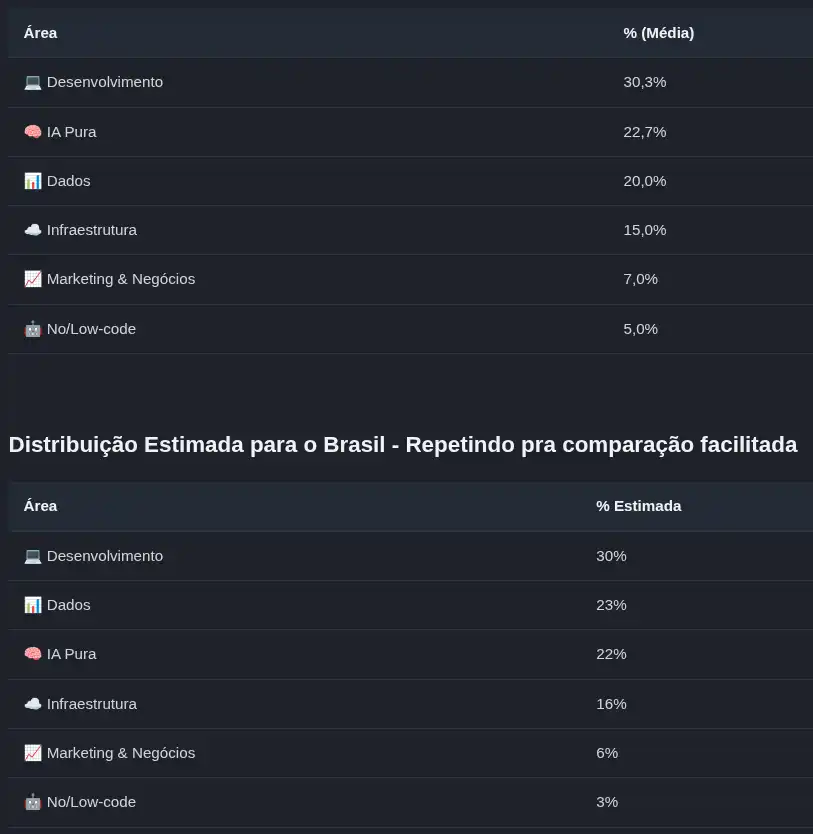
Task: Click the cloud emoji beside Infraestrutura 15,0%
Action: click(x=33, y=230)
